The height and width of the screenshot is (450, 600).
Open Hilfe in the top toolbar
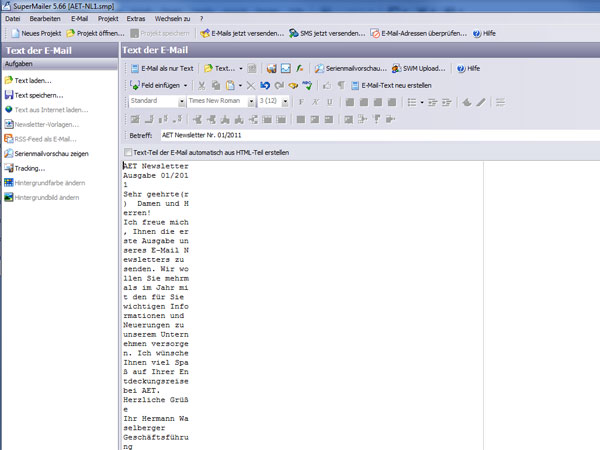coord(484,33)
